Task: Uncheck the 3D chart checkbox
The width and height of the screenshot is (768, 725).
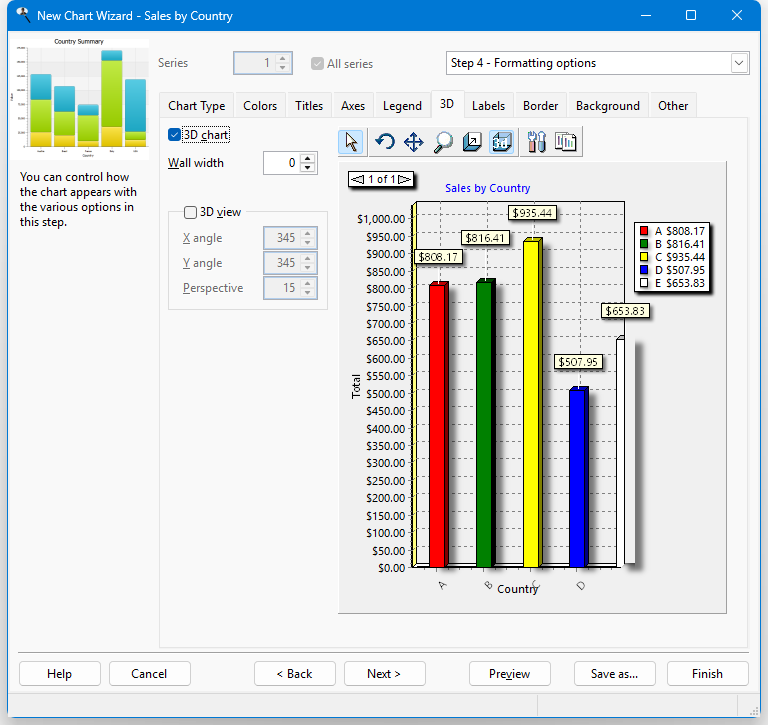Action: coord(176,135)
